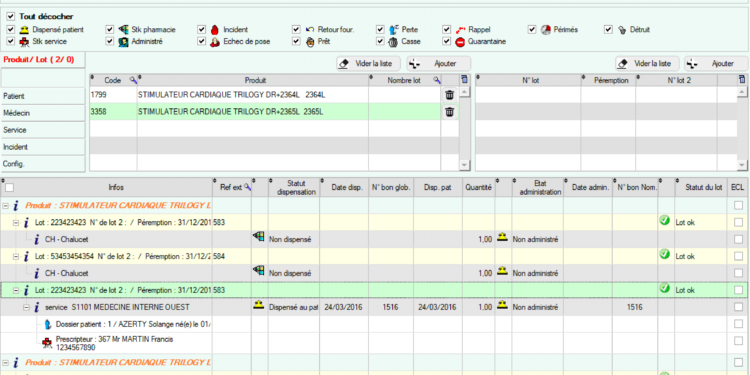This screenshot has width=750, height=375.
Task: Click the info icon on the S1101 MEDECINE INTERNE row
Action: coord(36,307)
